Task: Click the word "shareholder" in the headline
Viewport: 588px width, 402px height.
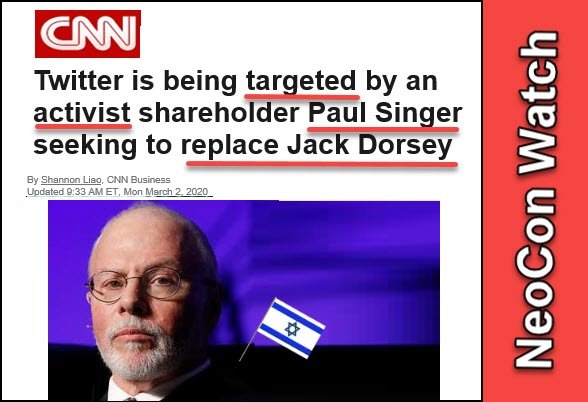Action: (219, 113)
